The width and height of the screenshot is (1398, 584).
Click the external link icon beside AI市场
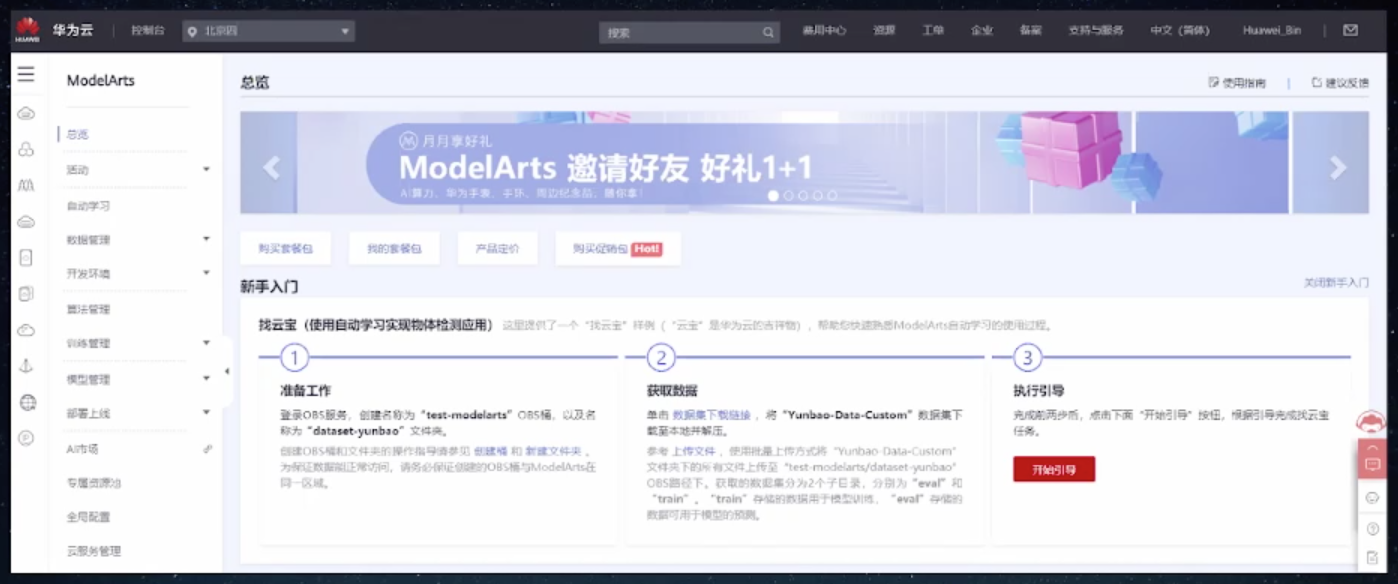point(207,449)
